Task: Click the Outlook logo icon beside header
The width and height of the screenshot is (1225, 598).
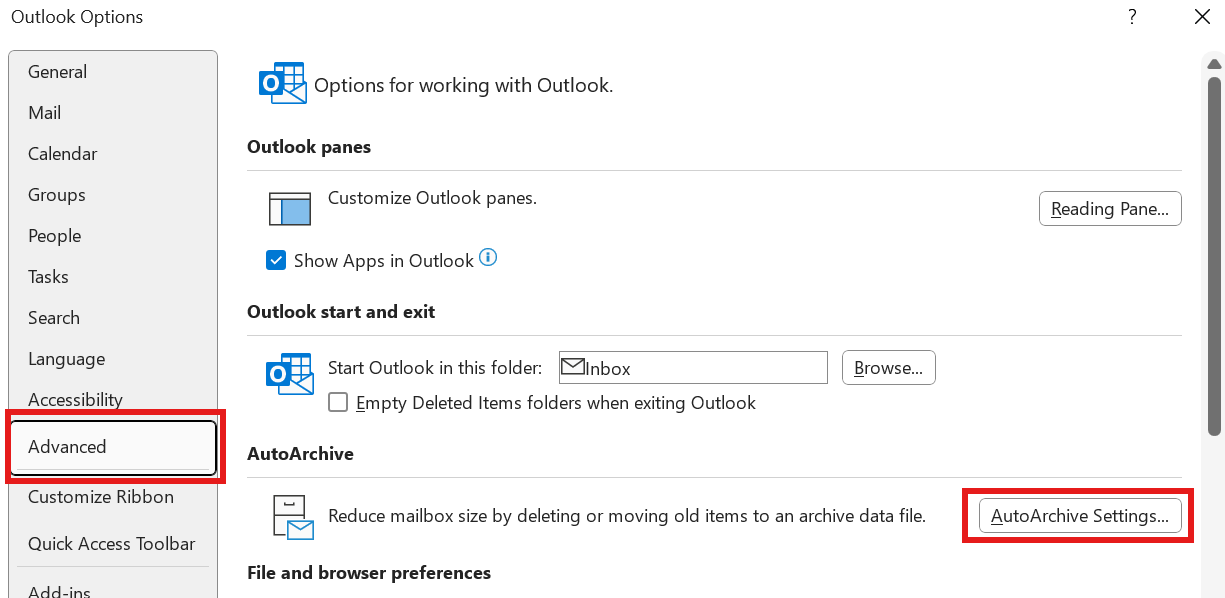Action: 282,84
